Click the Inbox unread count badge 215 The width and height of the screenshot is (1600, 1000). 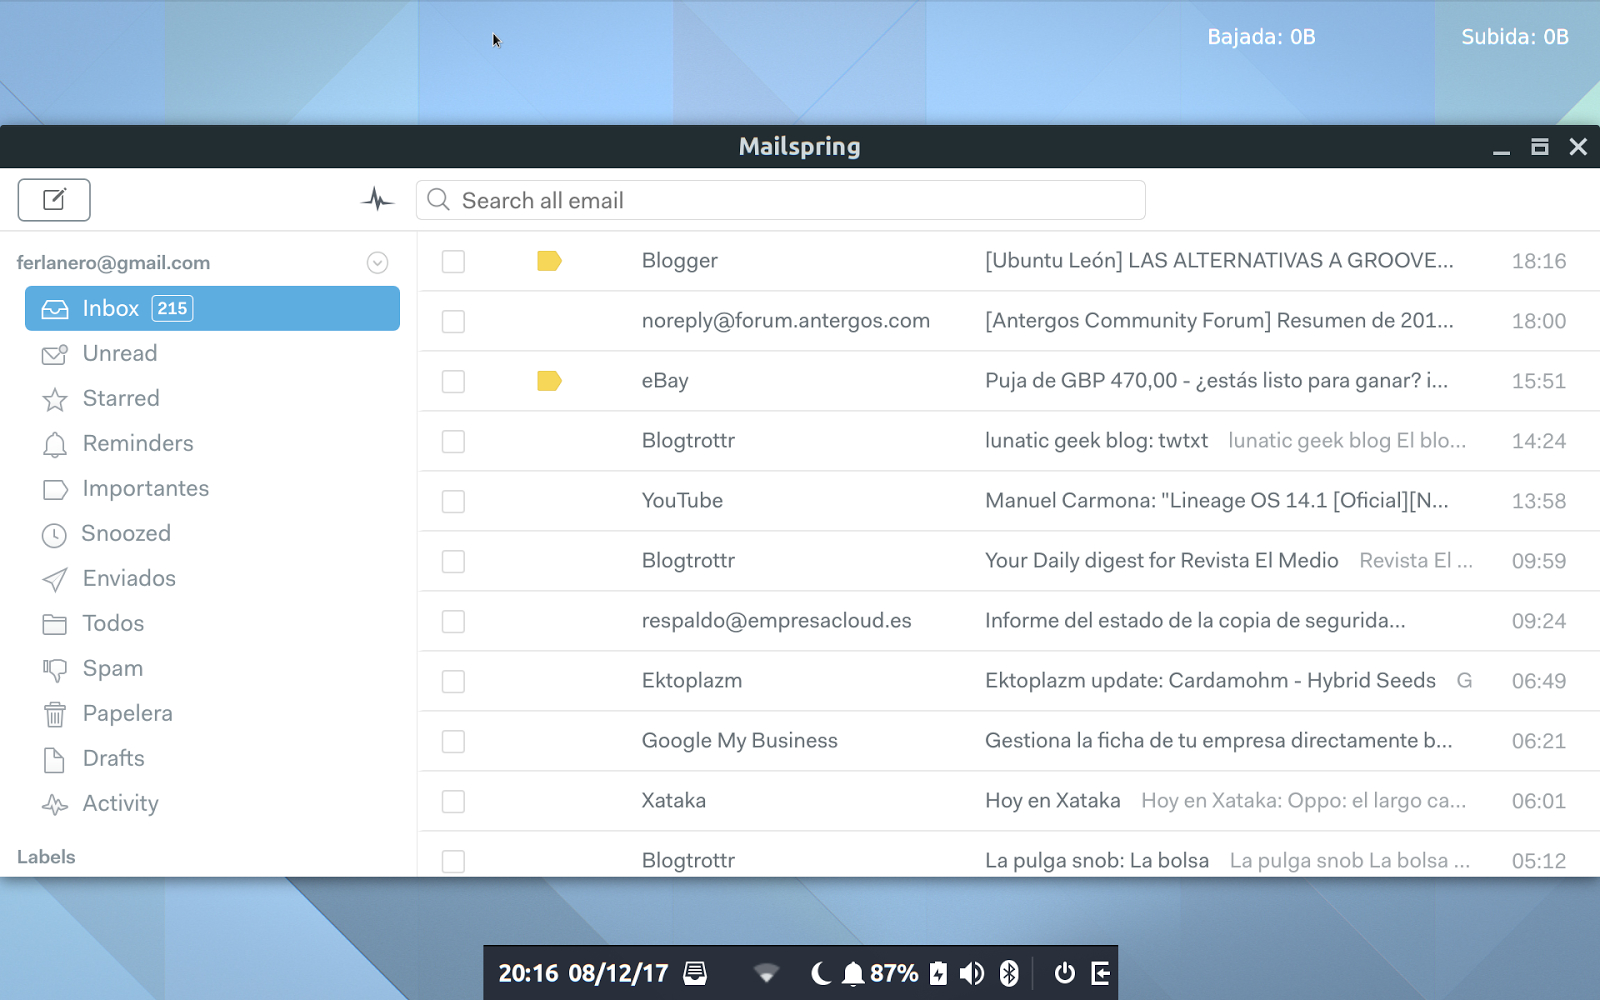pyautogui.click(x=172, y=308)
